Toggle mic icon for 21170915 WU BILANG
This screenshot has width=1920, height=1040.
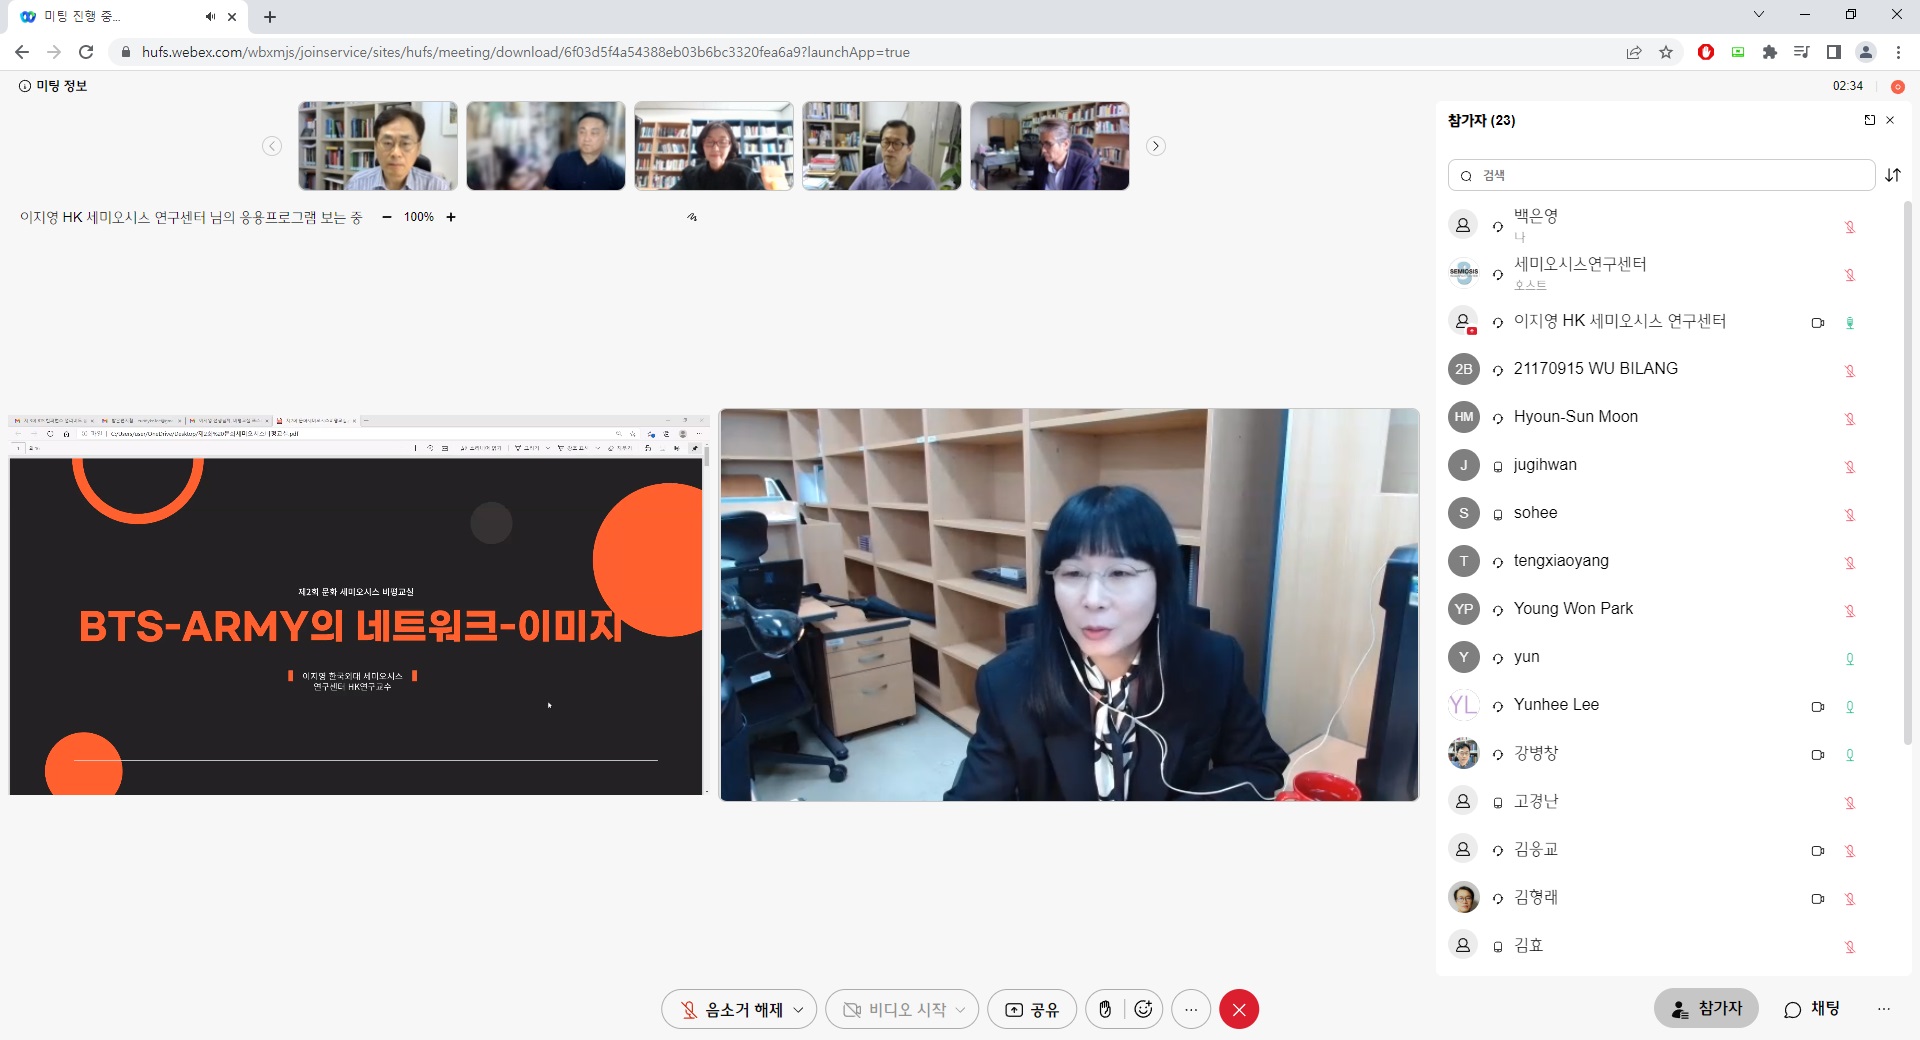pos(1850,371)
